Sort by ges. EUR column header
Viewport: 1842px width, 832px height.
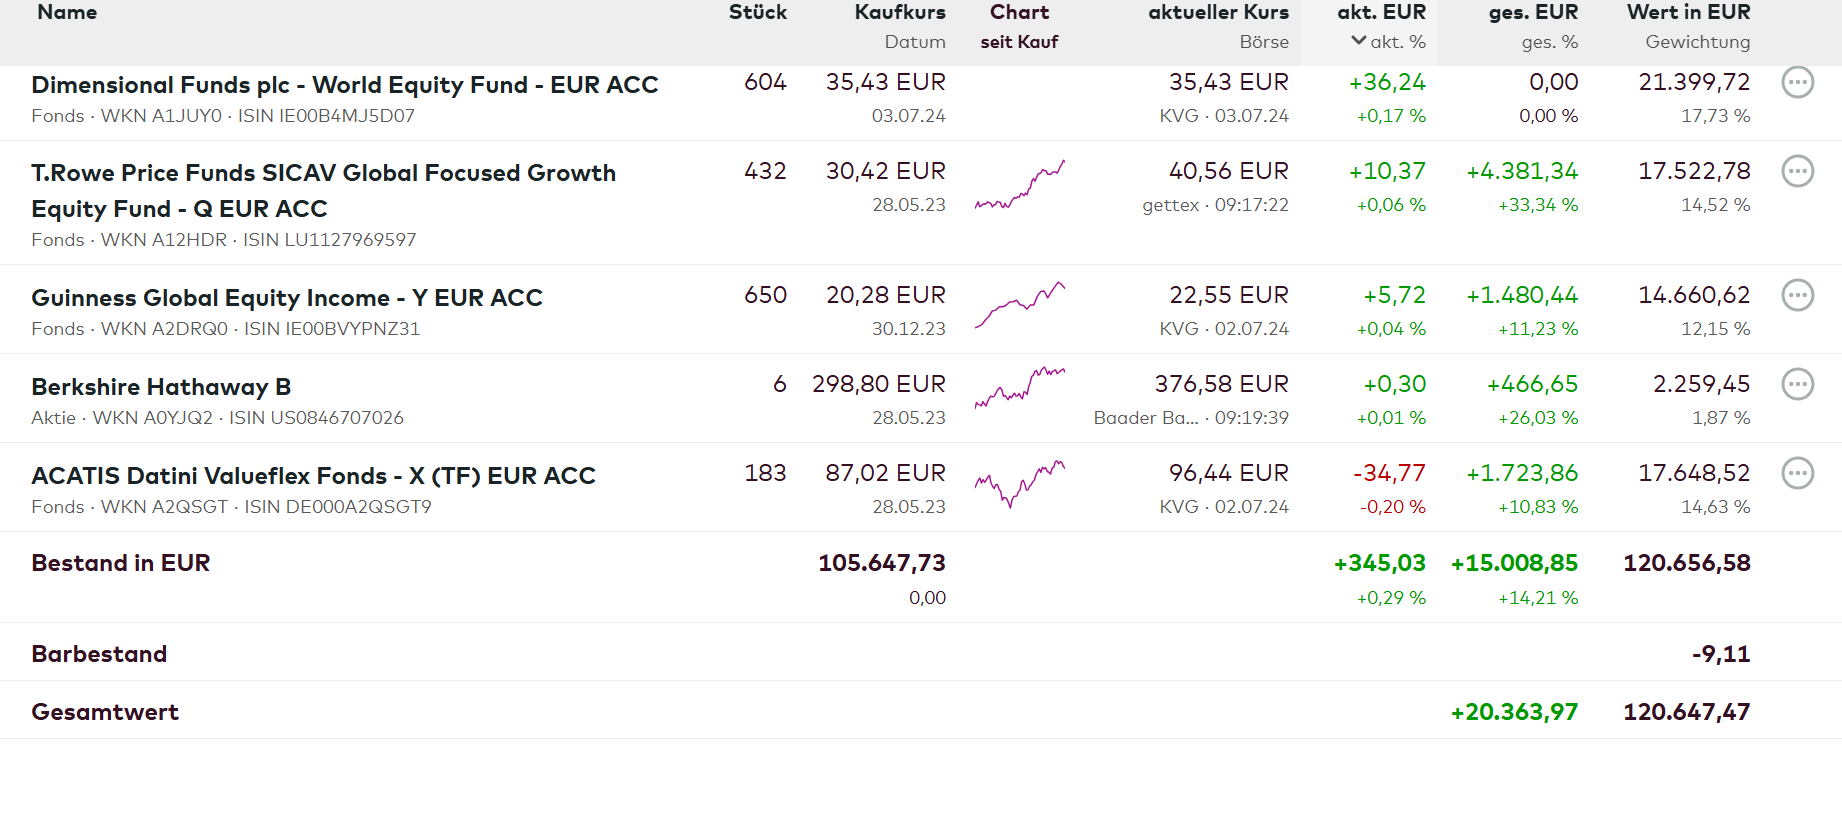click(x=1532, y=13)
